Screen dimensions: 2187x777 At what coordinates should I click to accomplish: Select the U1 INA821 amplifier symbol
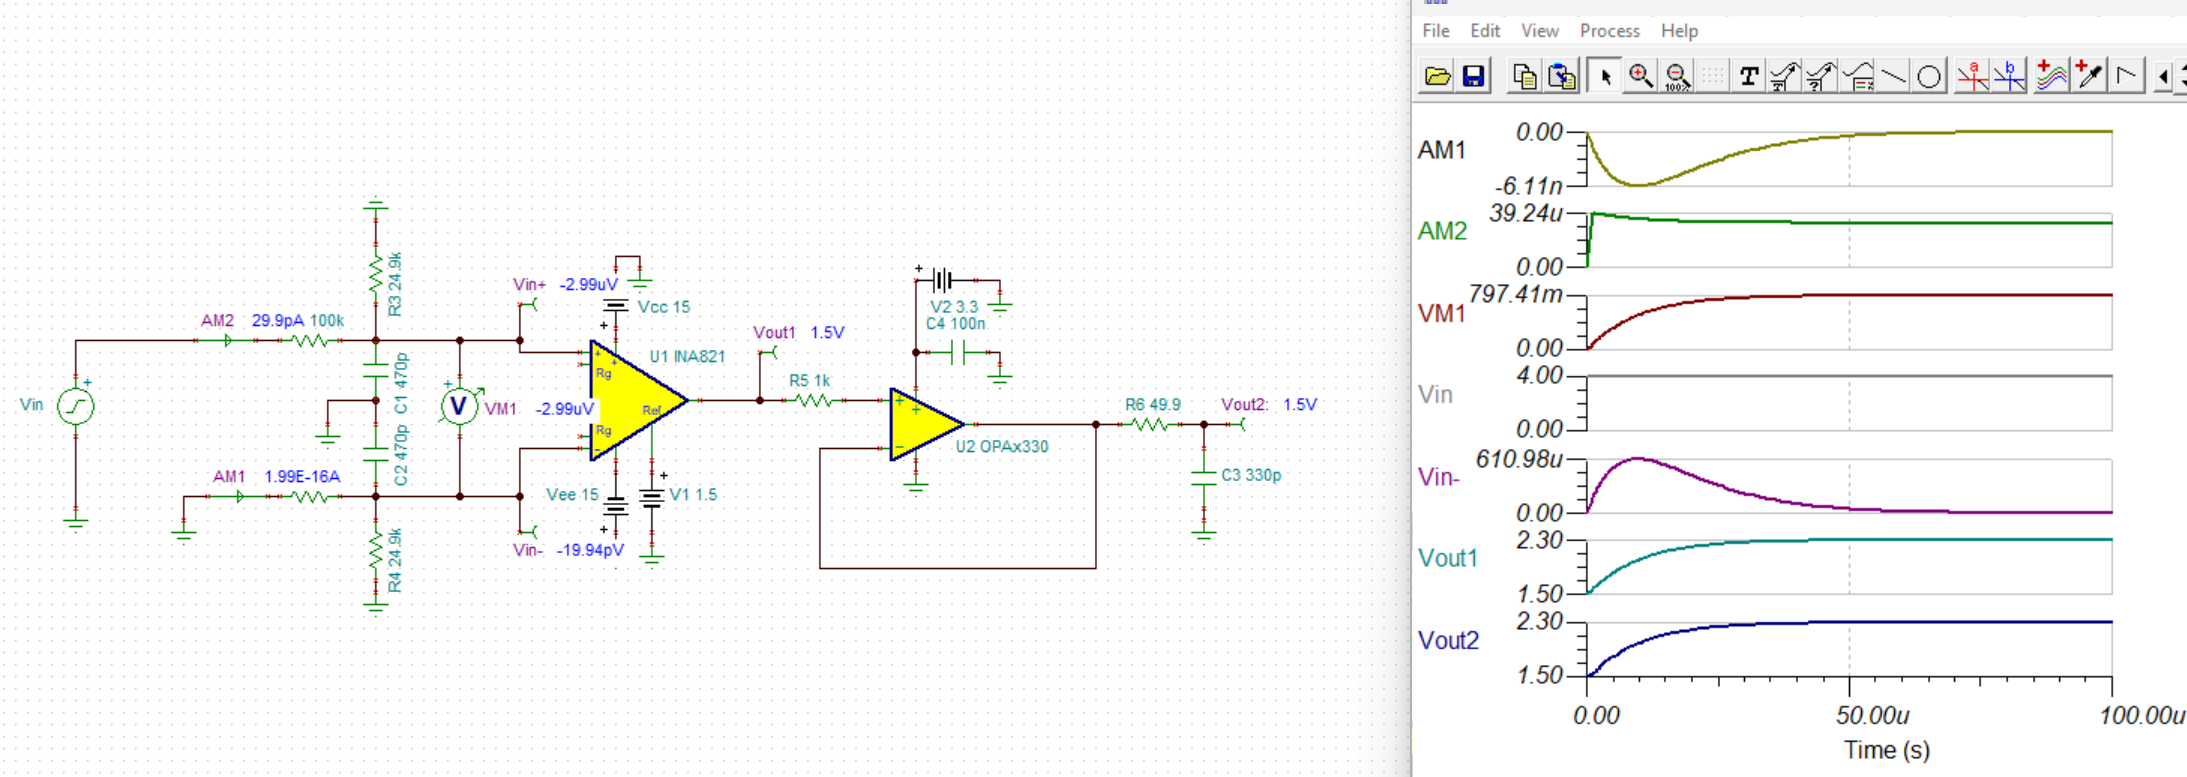pyautogui.click(x=638, y=400)
